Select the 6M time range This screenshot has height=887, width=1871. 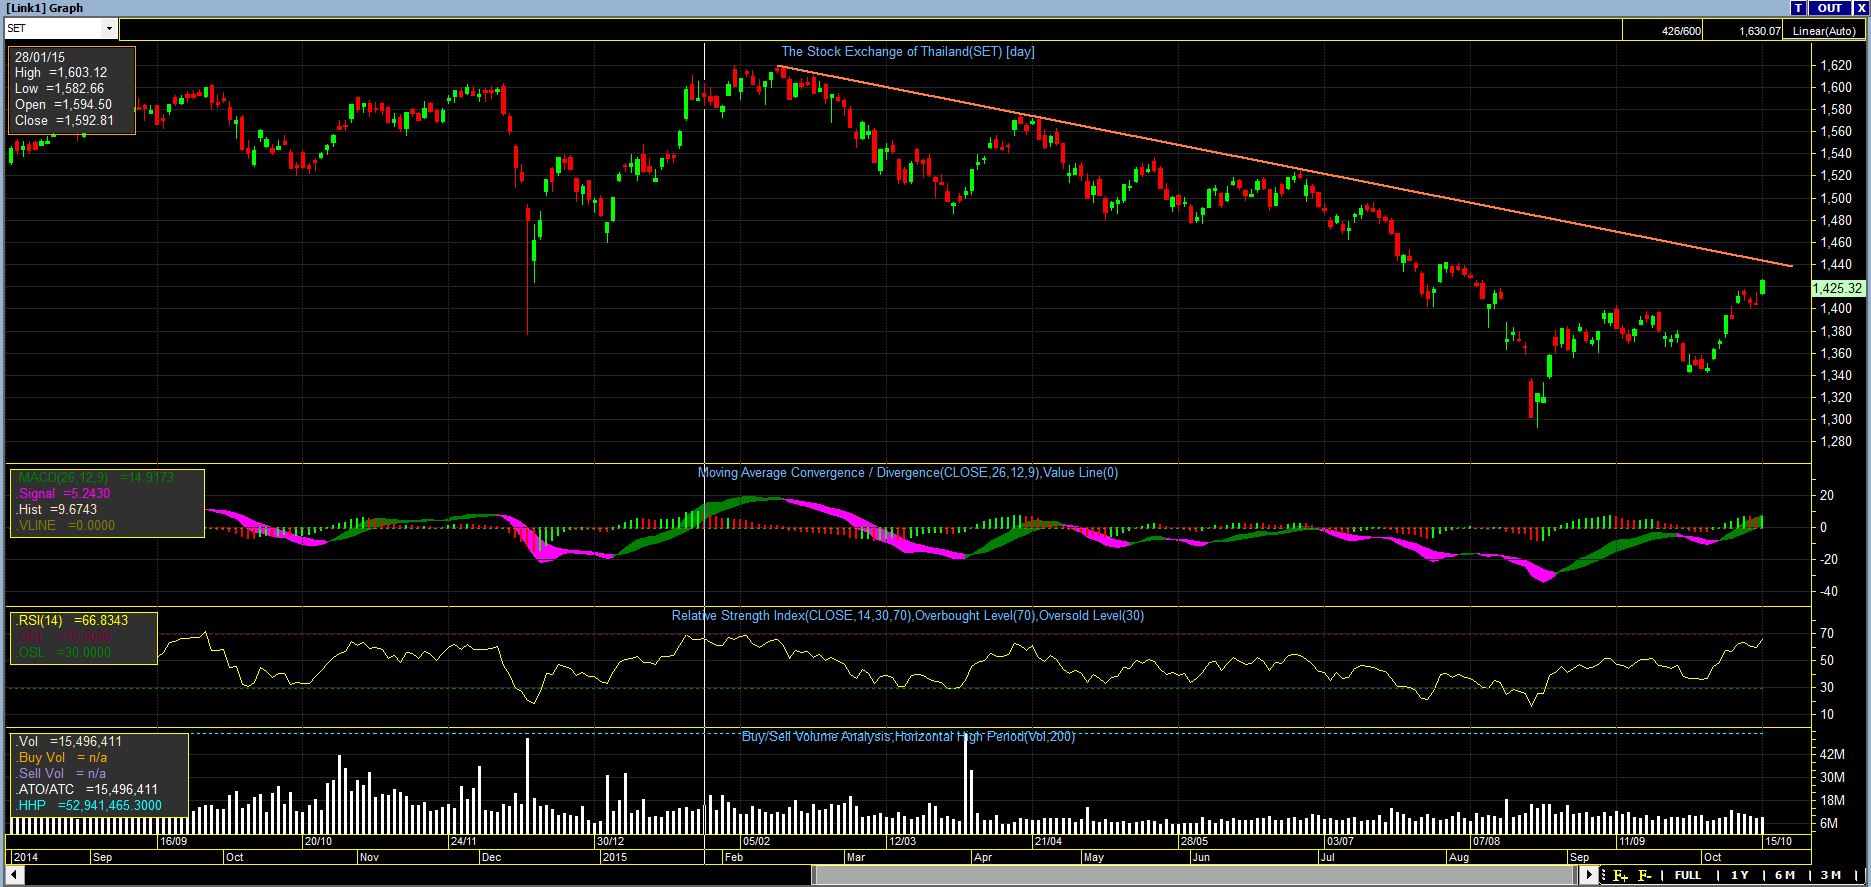pos(1785,875)
